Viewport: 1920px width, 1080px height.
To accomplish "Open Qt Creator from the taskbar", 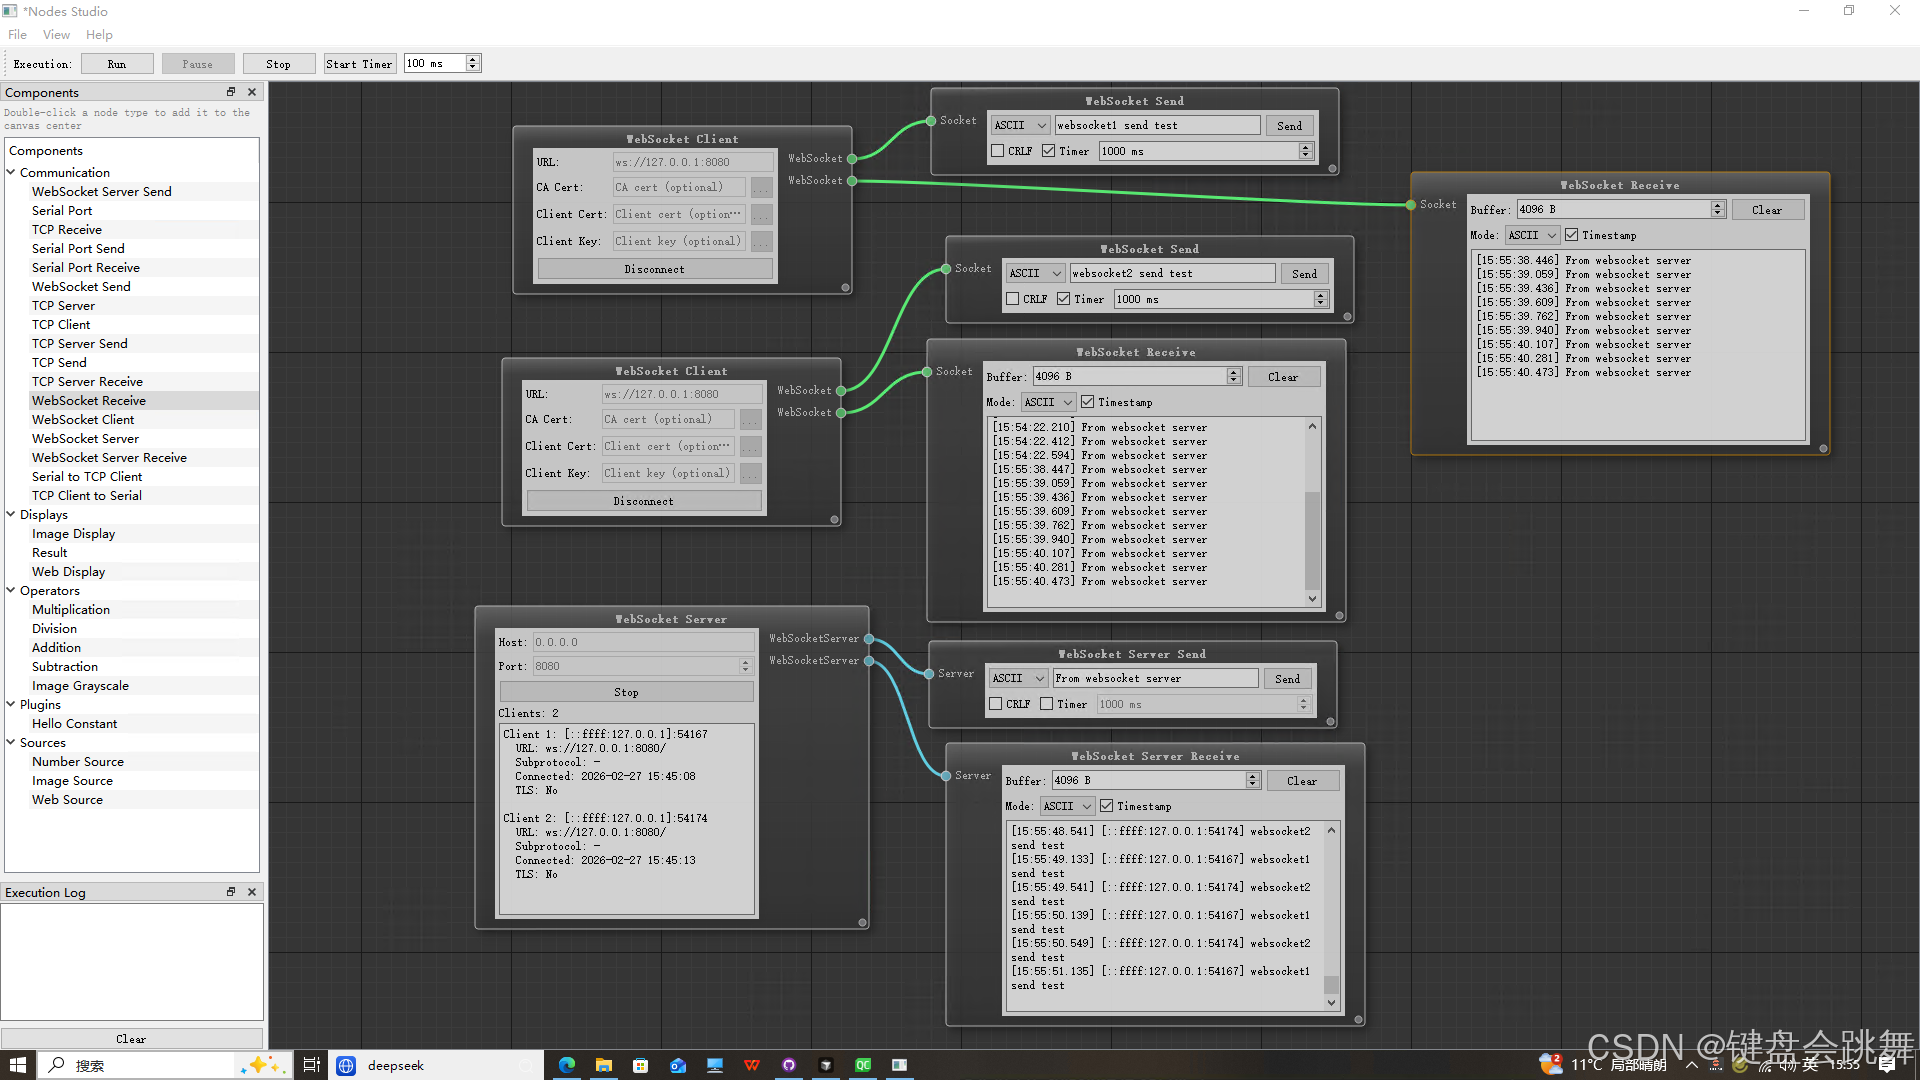I will click(x=863, y=1065).
